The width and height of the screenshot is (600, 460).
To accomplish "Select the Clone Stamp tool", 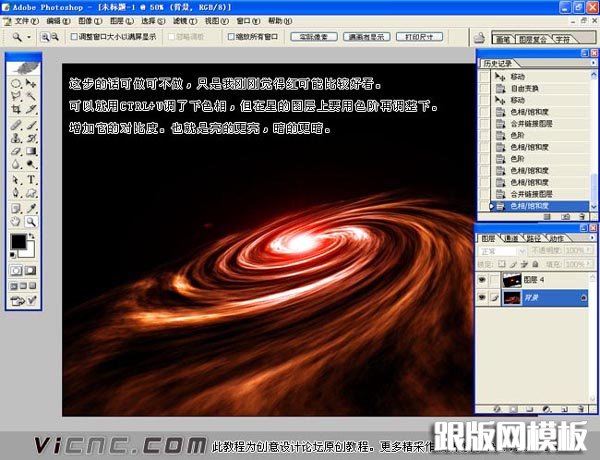I will coord(16,138).
